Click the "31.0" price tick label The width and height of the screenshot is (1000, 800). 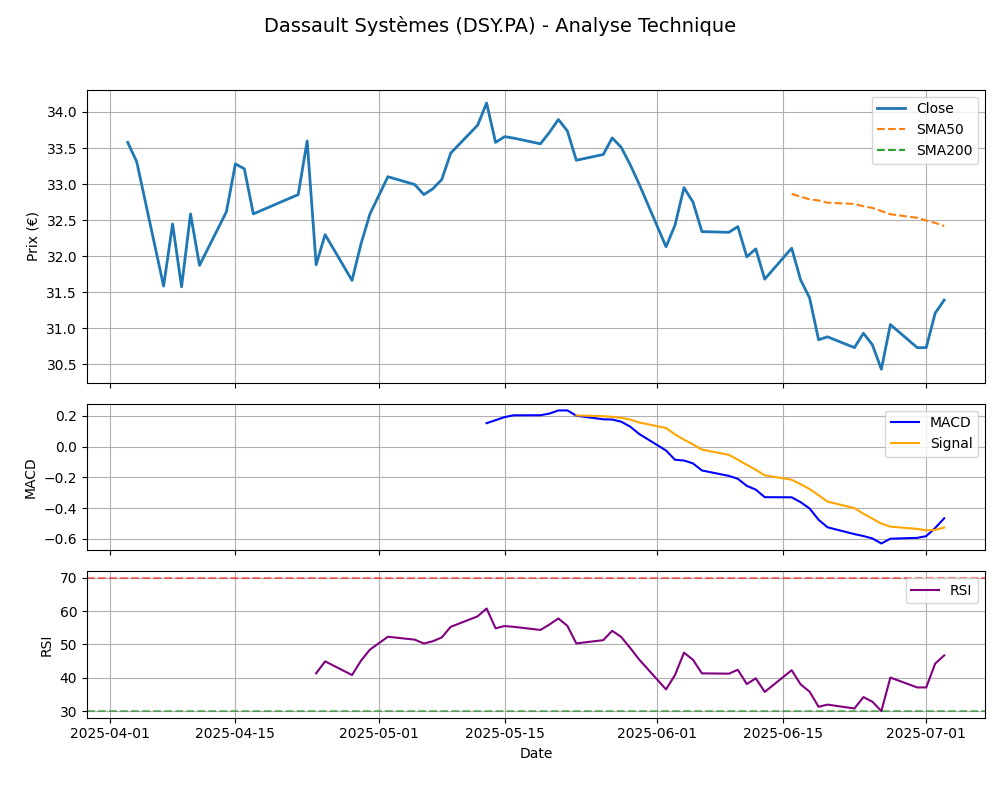coord(61,329)
